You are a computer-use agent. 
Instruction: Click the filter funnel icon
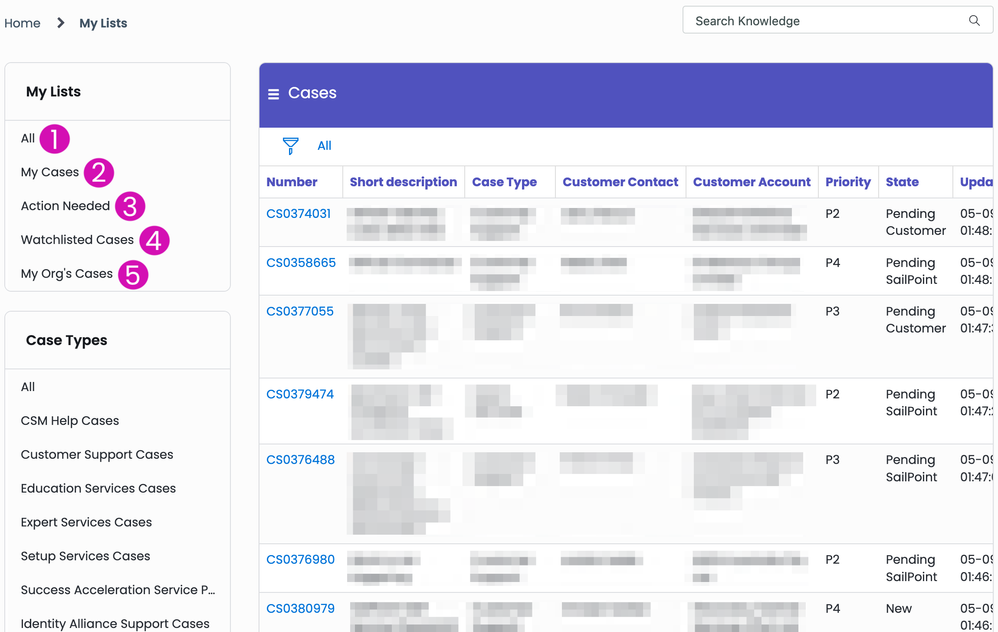(x=290, y=146)
